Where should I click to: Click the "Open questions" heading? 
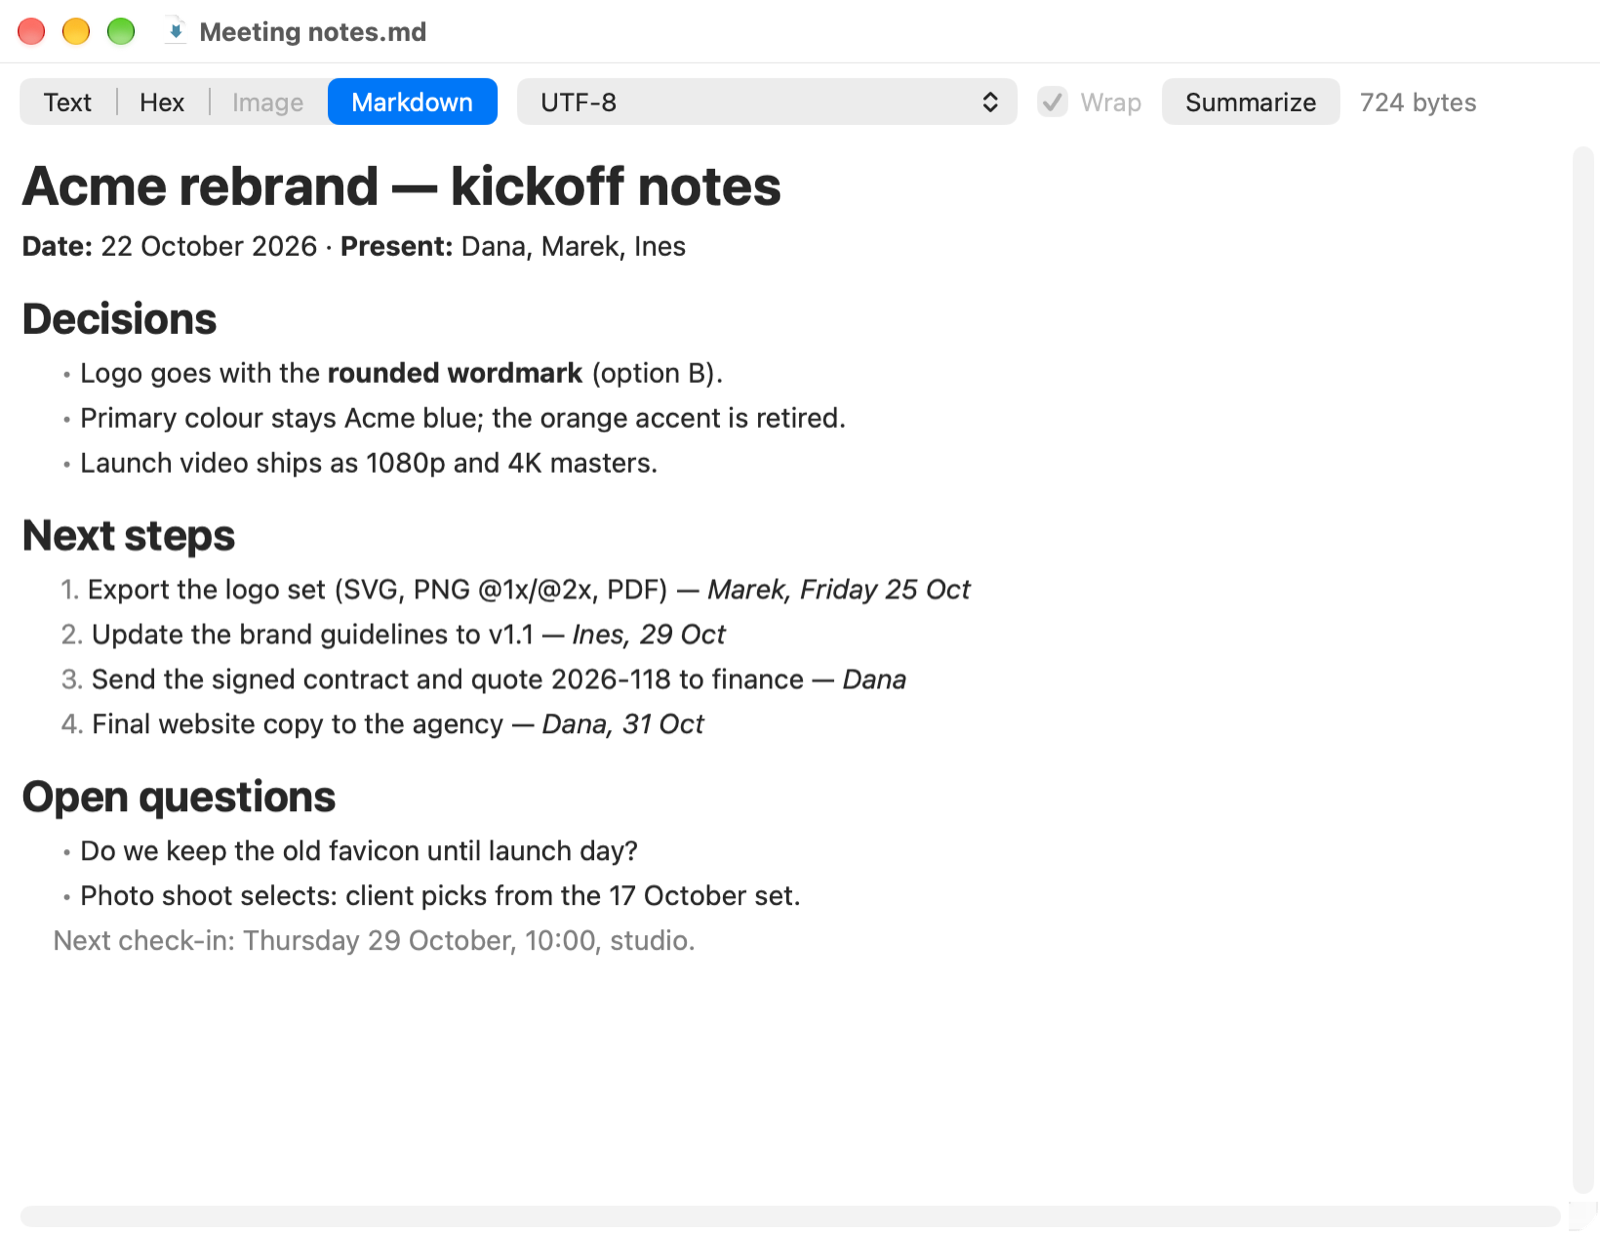coord(179,797)
